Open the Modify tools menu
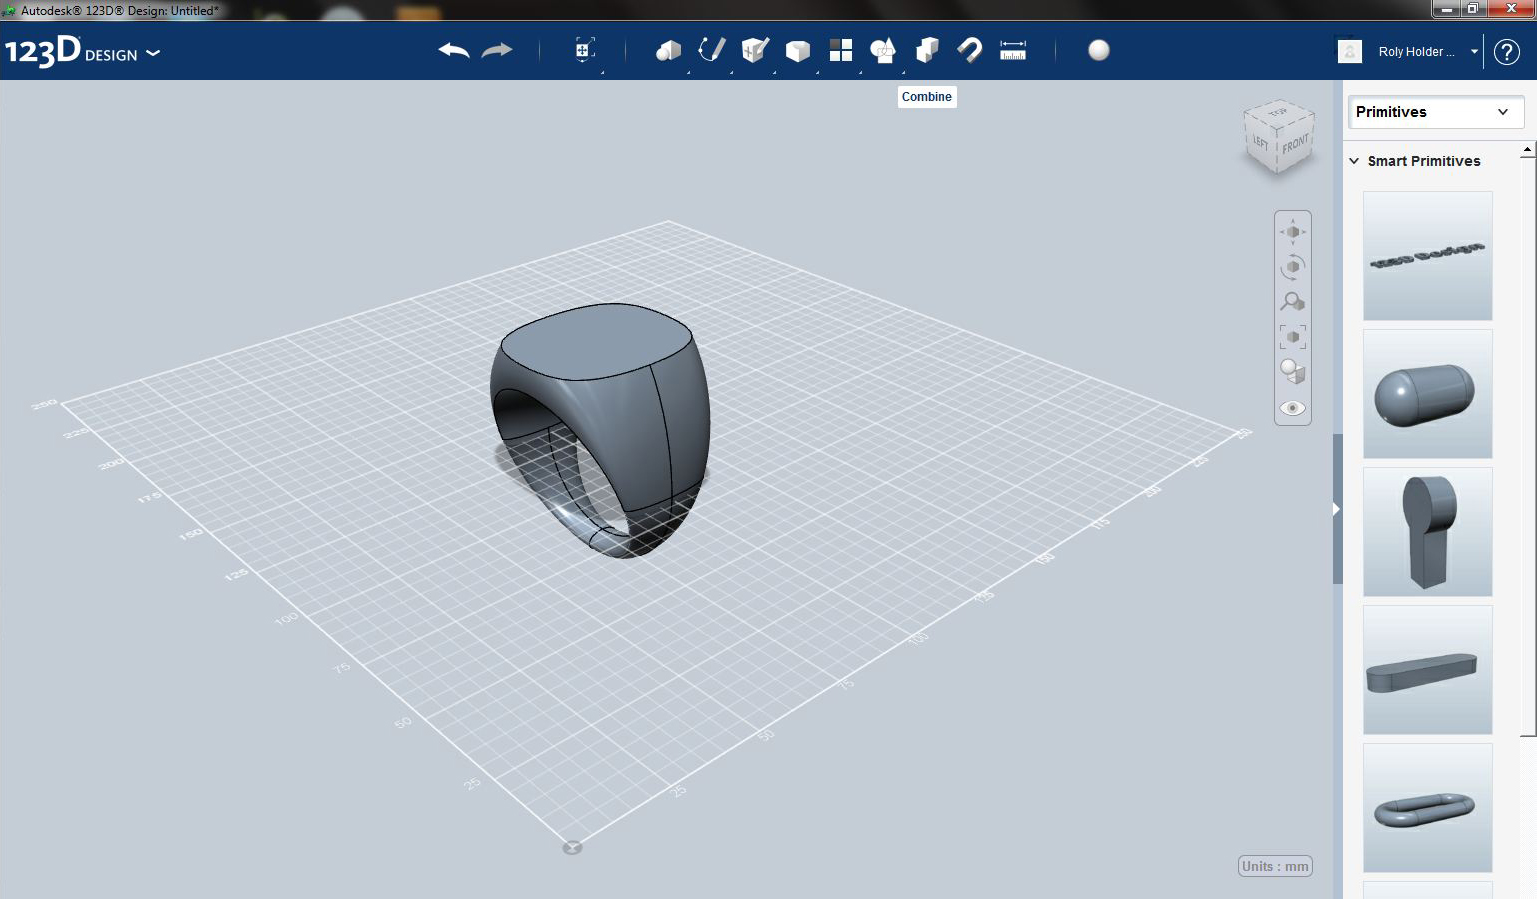The height and width of the screenshot is (899, 1537). click(x=798, y=50)
